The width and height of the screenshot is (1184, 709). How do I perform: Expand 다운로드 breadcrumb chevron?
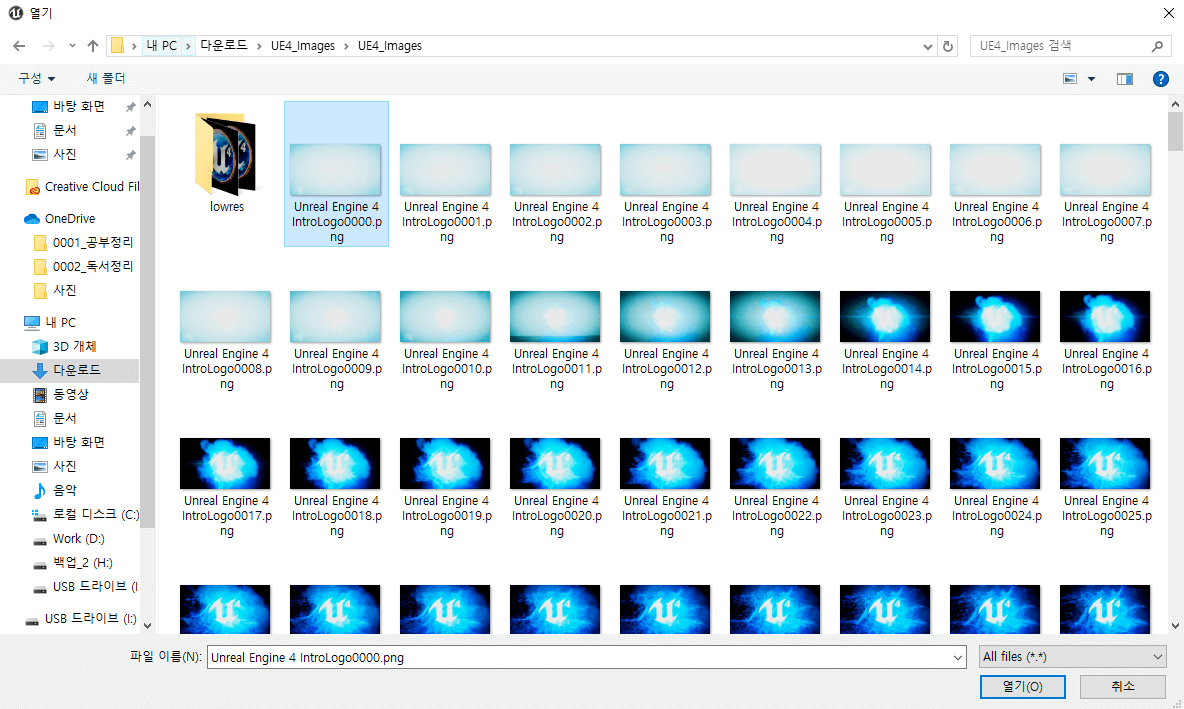pyautogui.click(x=258, y=46)
